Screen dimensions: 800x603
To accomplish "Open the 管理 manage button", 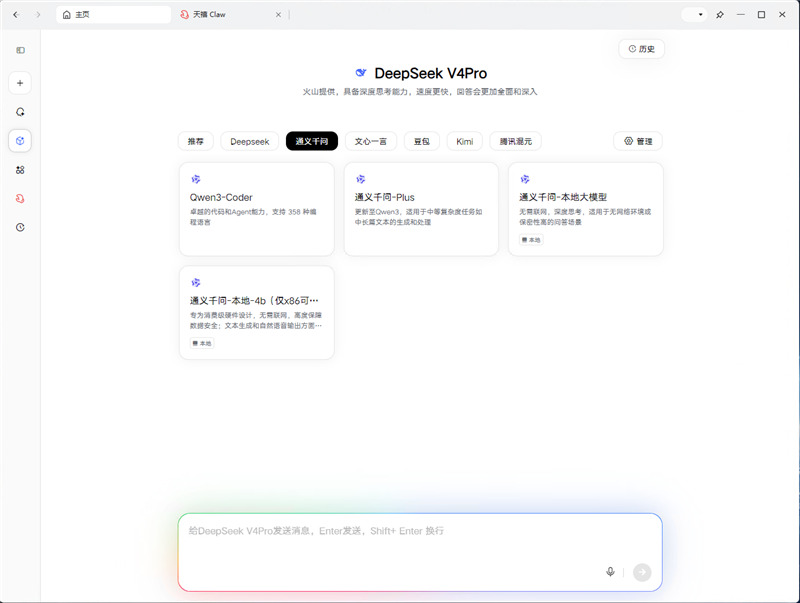I will 638,141.
